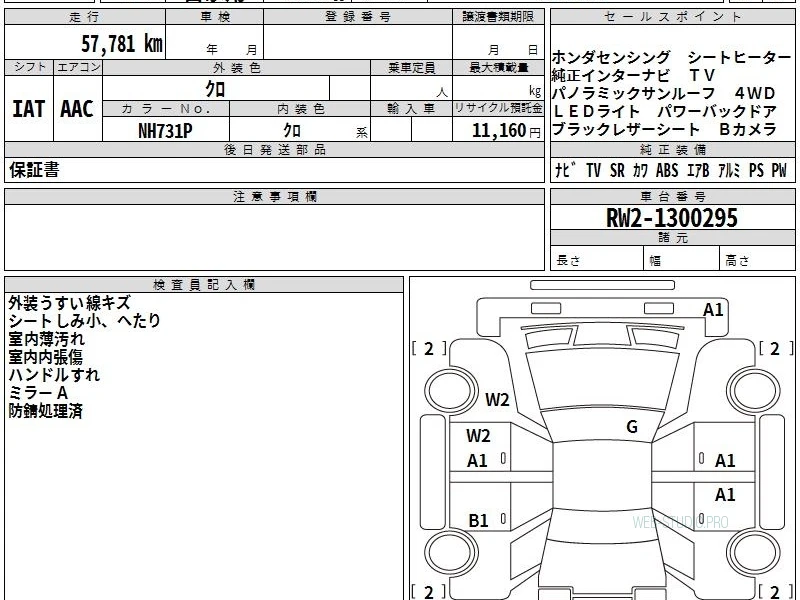Image resolution: width=800 pixels, height=600 pixels.
Task: Click the B1 damage mark on the diagram
Action: [x=478, y=520]
